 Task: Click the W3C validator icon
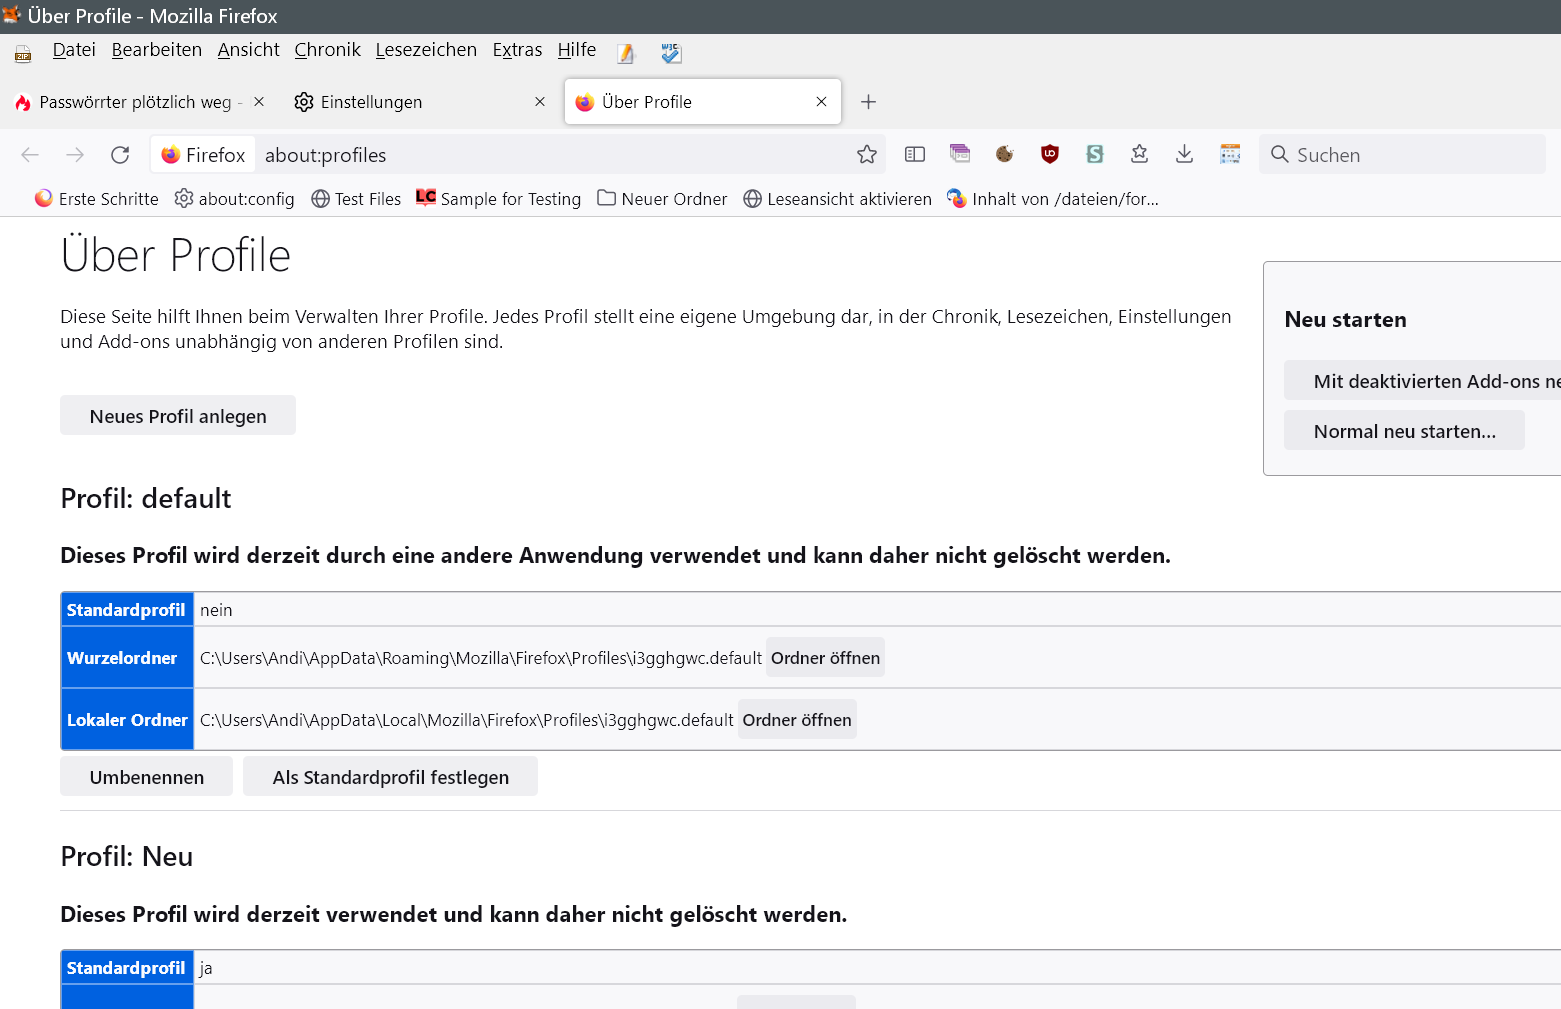click(671, 53)
